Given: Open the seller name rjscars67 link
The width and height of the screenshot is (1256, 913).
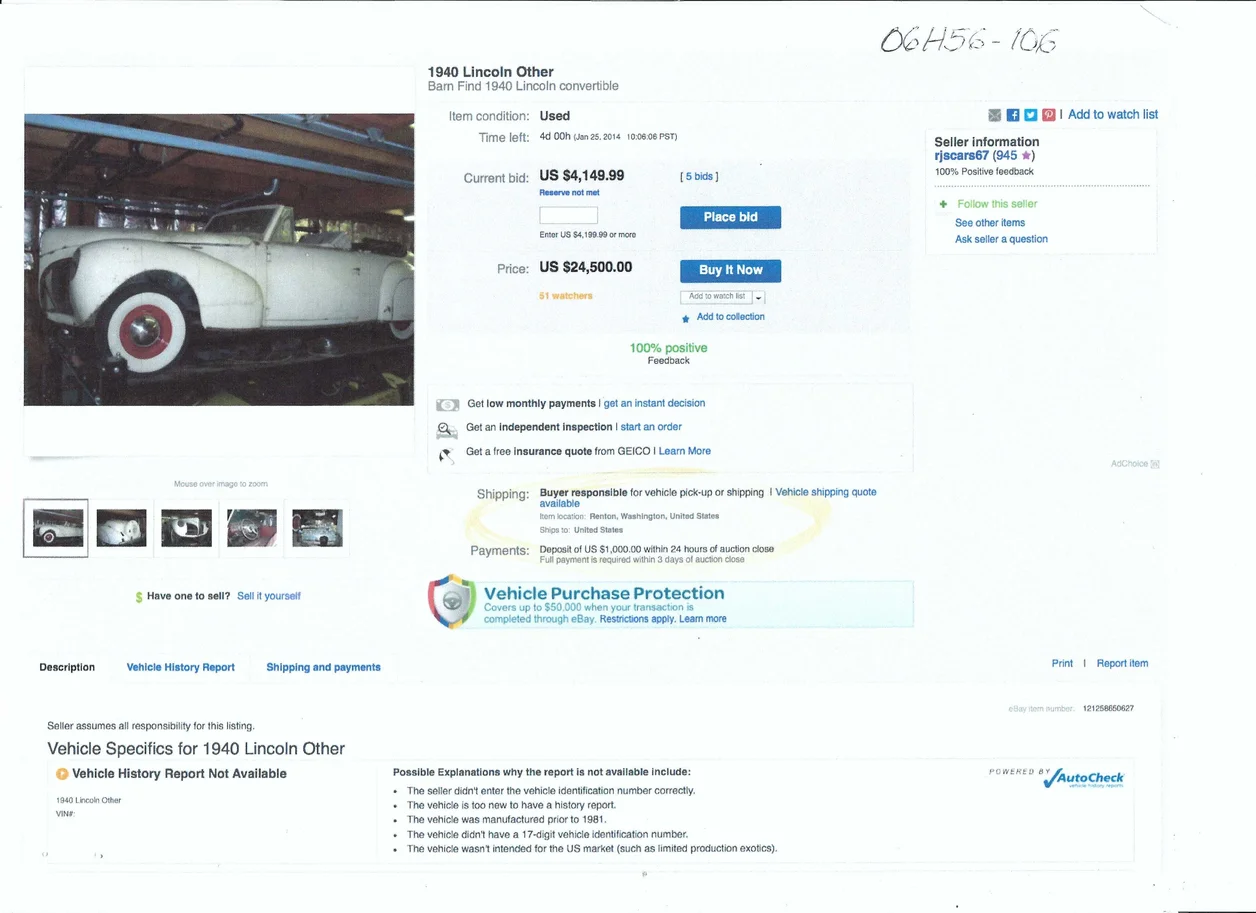Looking at the screenshot, I should tap(961, 156).
